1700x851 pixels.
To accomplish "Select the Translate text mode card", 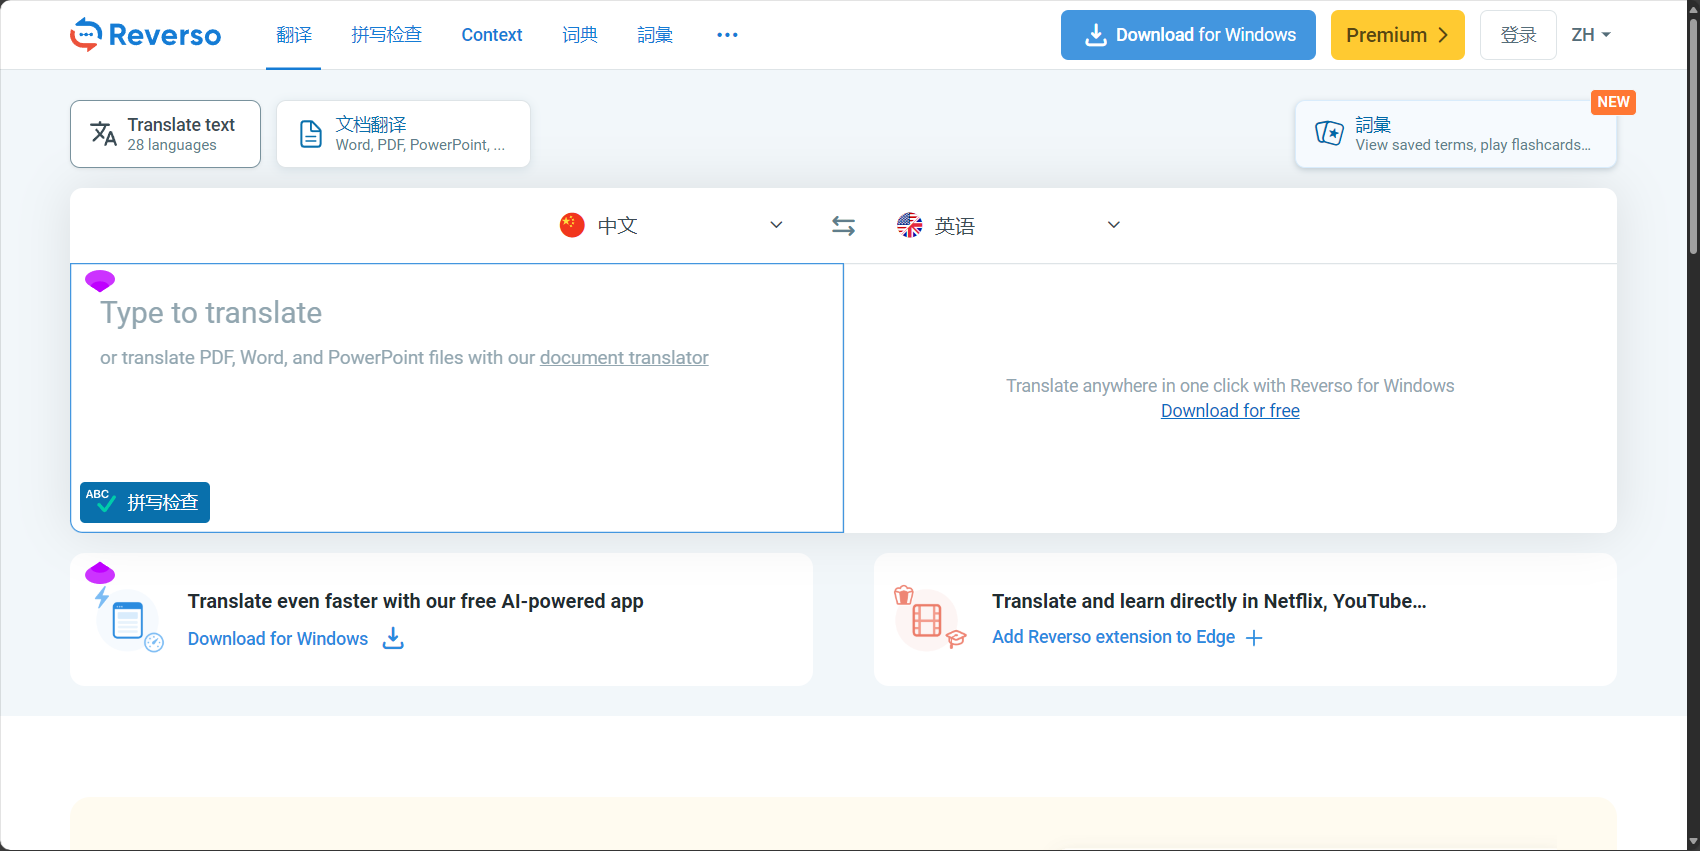I will [165, 134].
